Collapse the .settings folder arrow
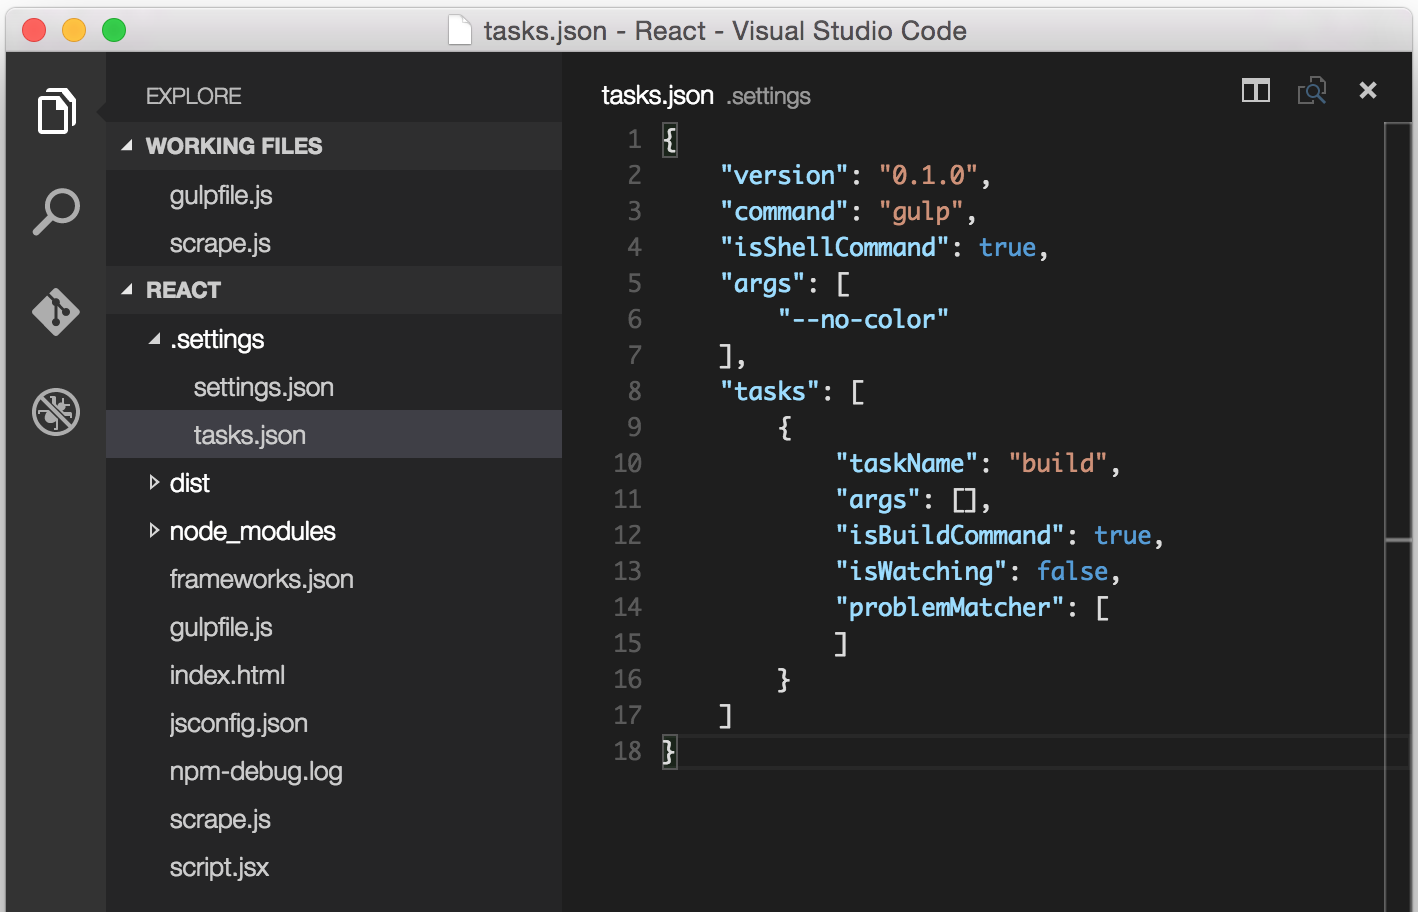The image size is (1418, 912). point(154,340)
